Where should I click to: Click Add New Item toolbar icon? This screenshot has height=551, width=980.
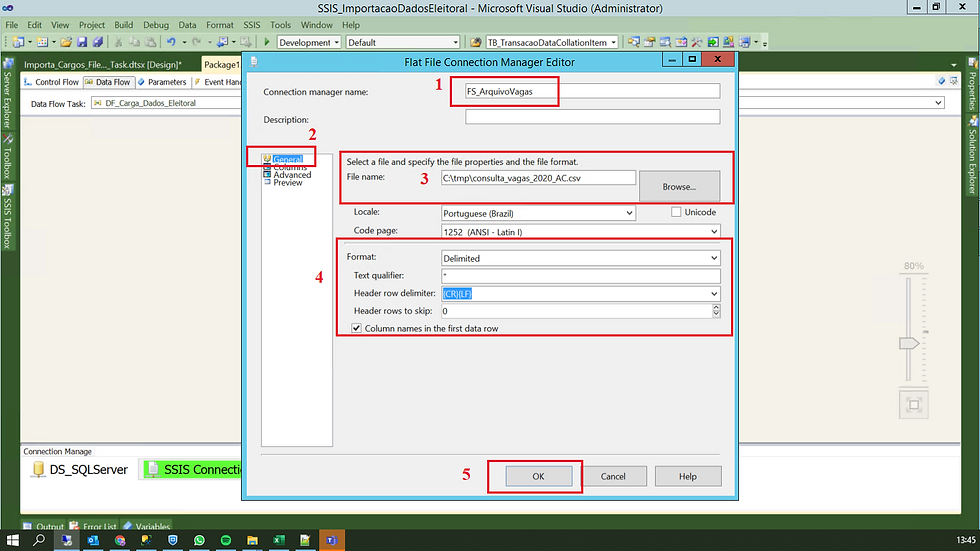pyautogui.click(x=42, y=42)
